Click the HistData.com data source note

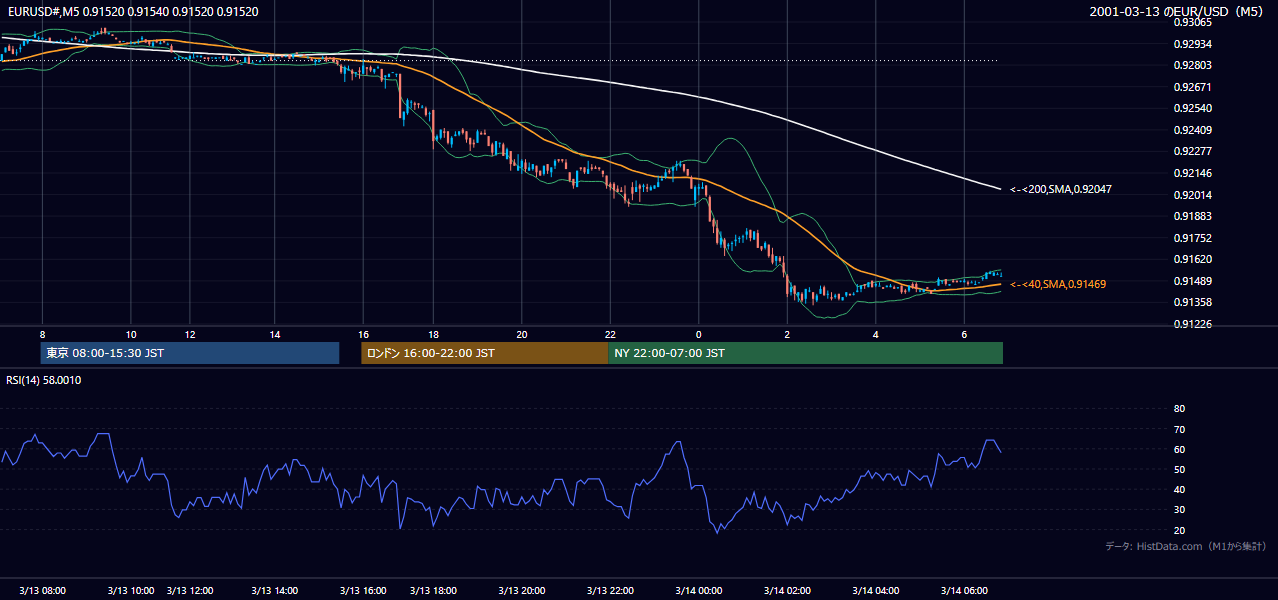pyautogui.click(x=1186, y=546)
